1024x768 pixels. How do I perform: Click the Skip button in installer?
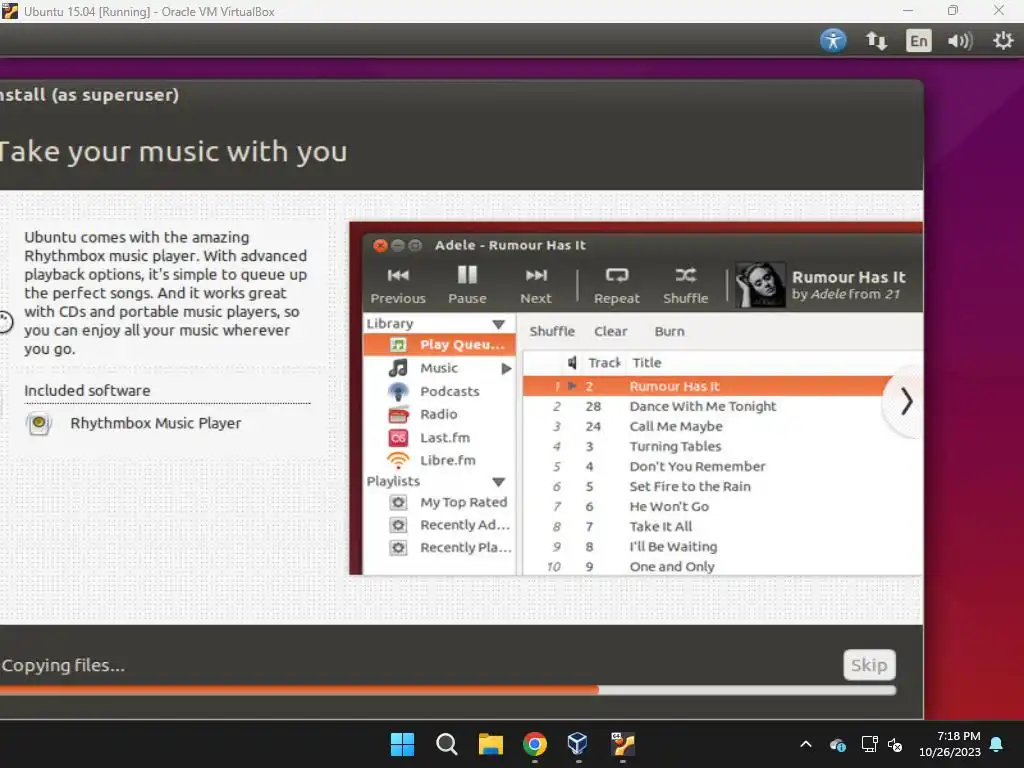point(869,665)
